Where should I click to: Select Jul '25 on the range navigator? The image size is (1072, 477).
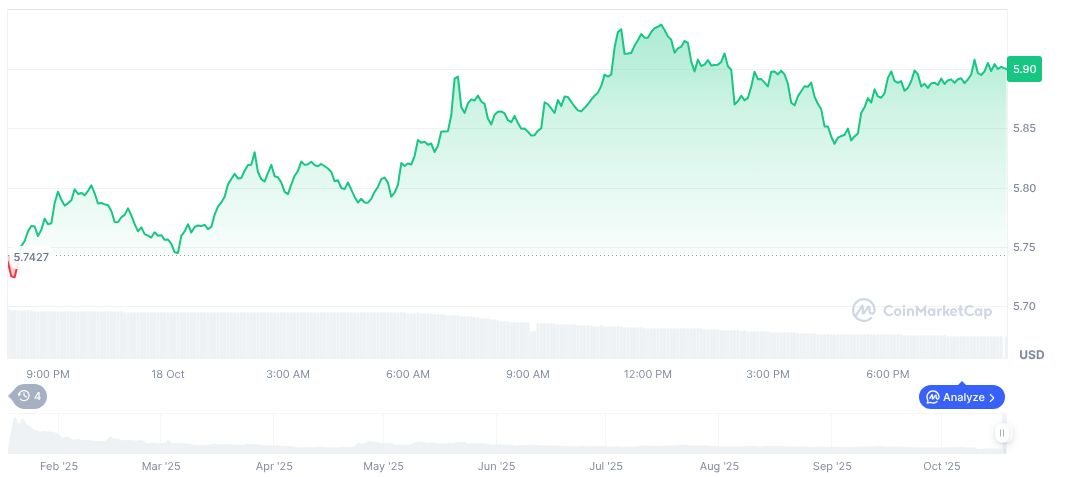(x=606, y=466)
